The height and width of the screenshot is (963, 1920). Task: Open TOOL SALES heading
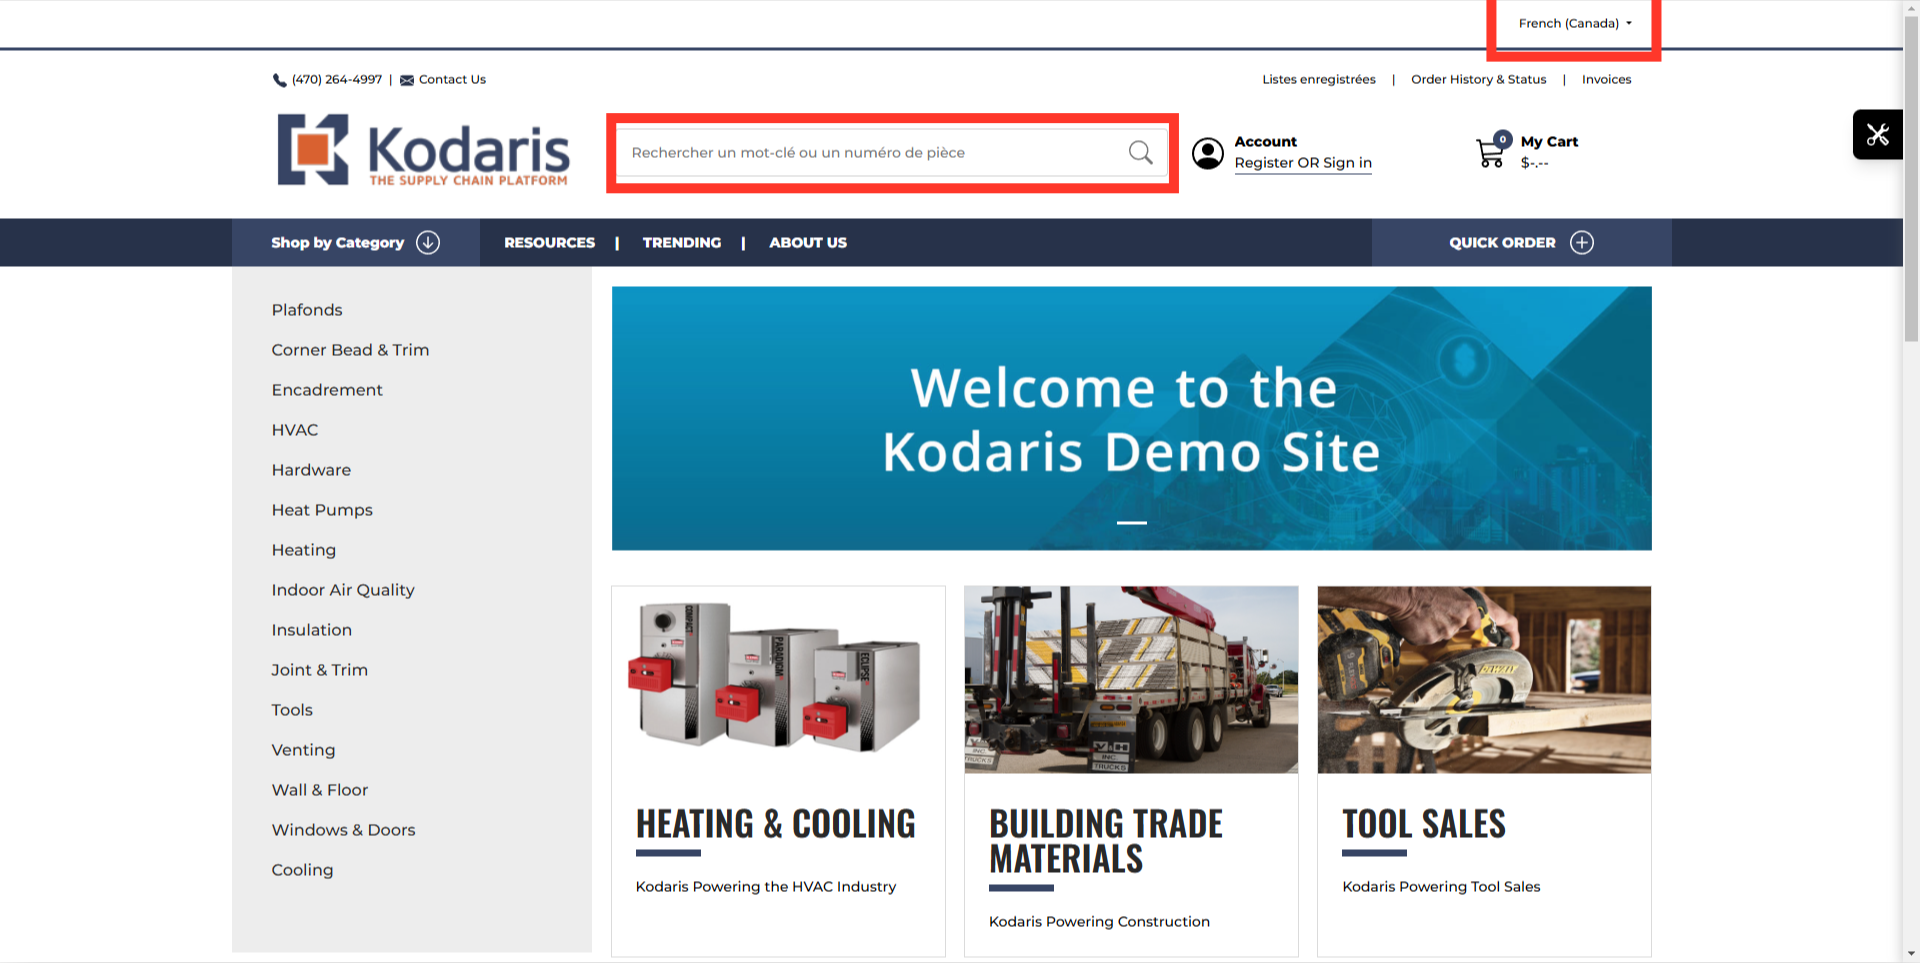tap(1424, 824)
